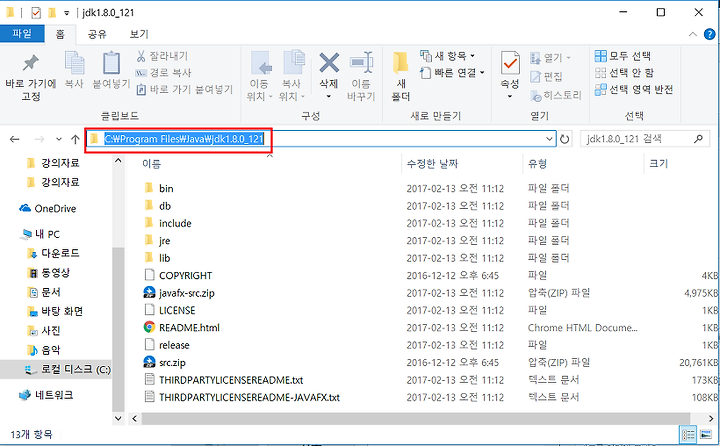Image resolution: width=720 pixels, height=446 pixels.
Task: Click the navigation pane scroll down arrow
Action: 118,418
